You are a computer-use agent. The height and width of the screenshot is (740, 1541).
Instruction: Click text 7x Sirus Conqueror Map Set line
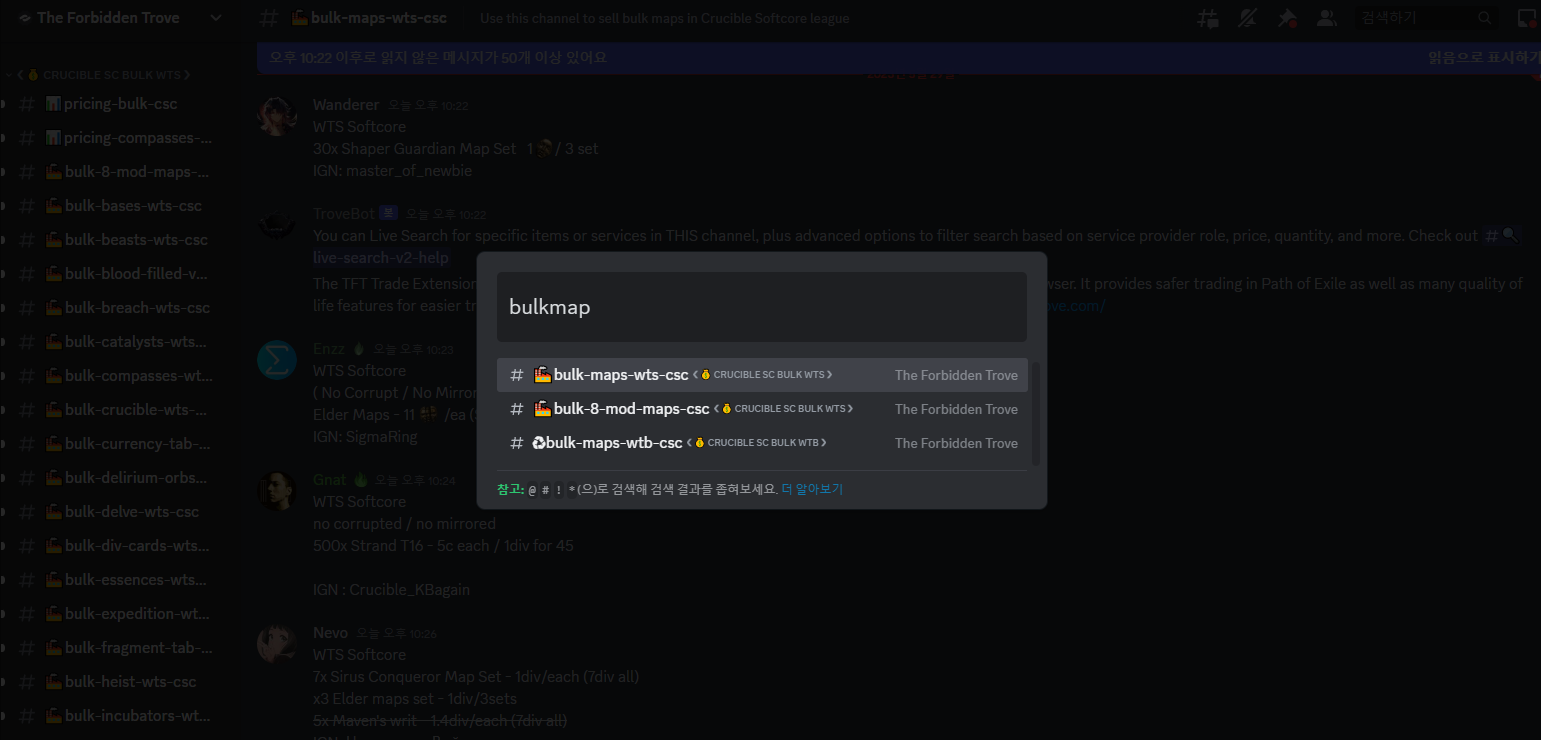476,677
